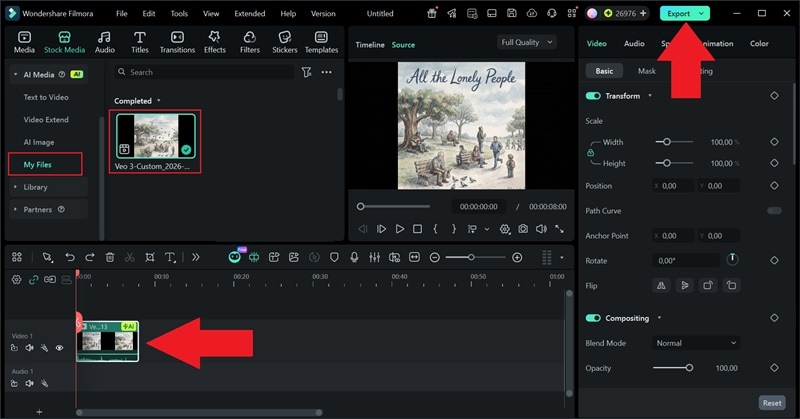Click the preview fullscreen icon
The height and width of the screenshot is (419, 800).
click(x=560, y=229)
